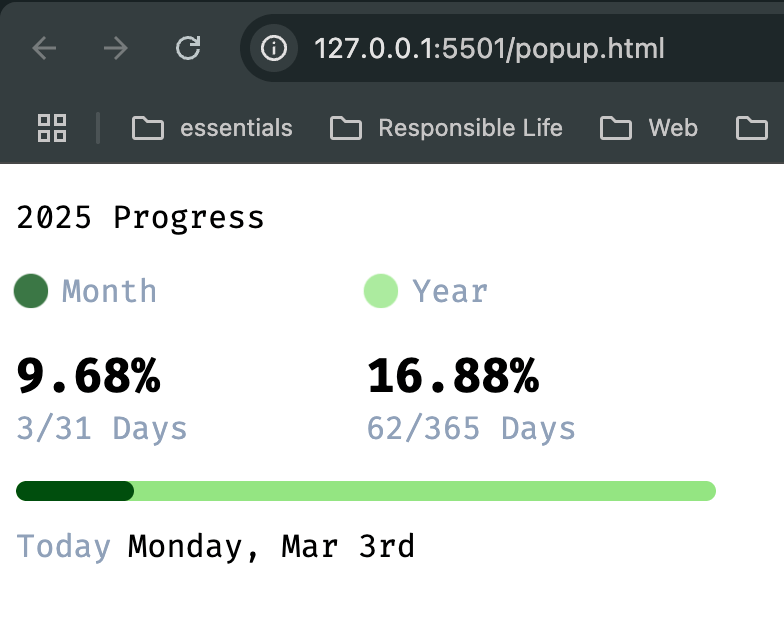This screenshot has height=632, width=784.
Task: Open the apps grid in bookmarks bar
Action: tap(52, 128)
